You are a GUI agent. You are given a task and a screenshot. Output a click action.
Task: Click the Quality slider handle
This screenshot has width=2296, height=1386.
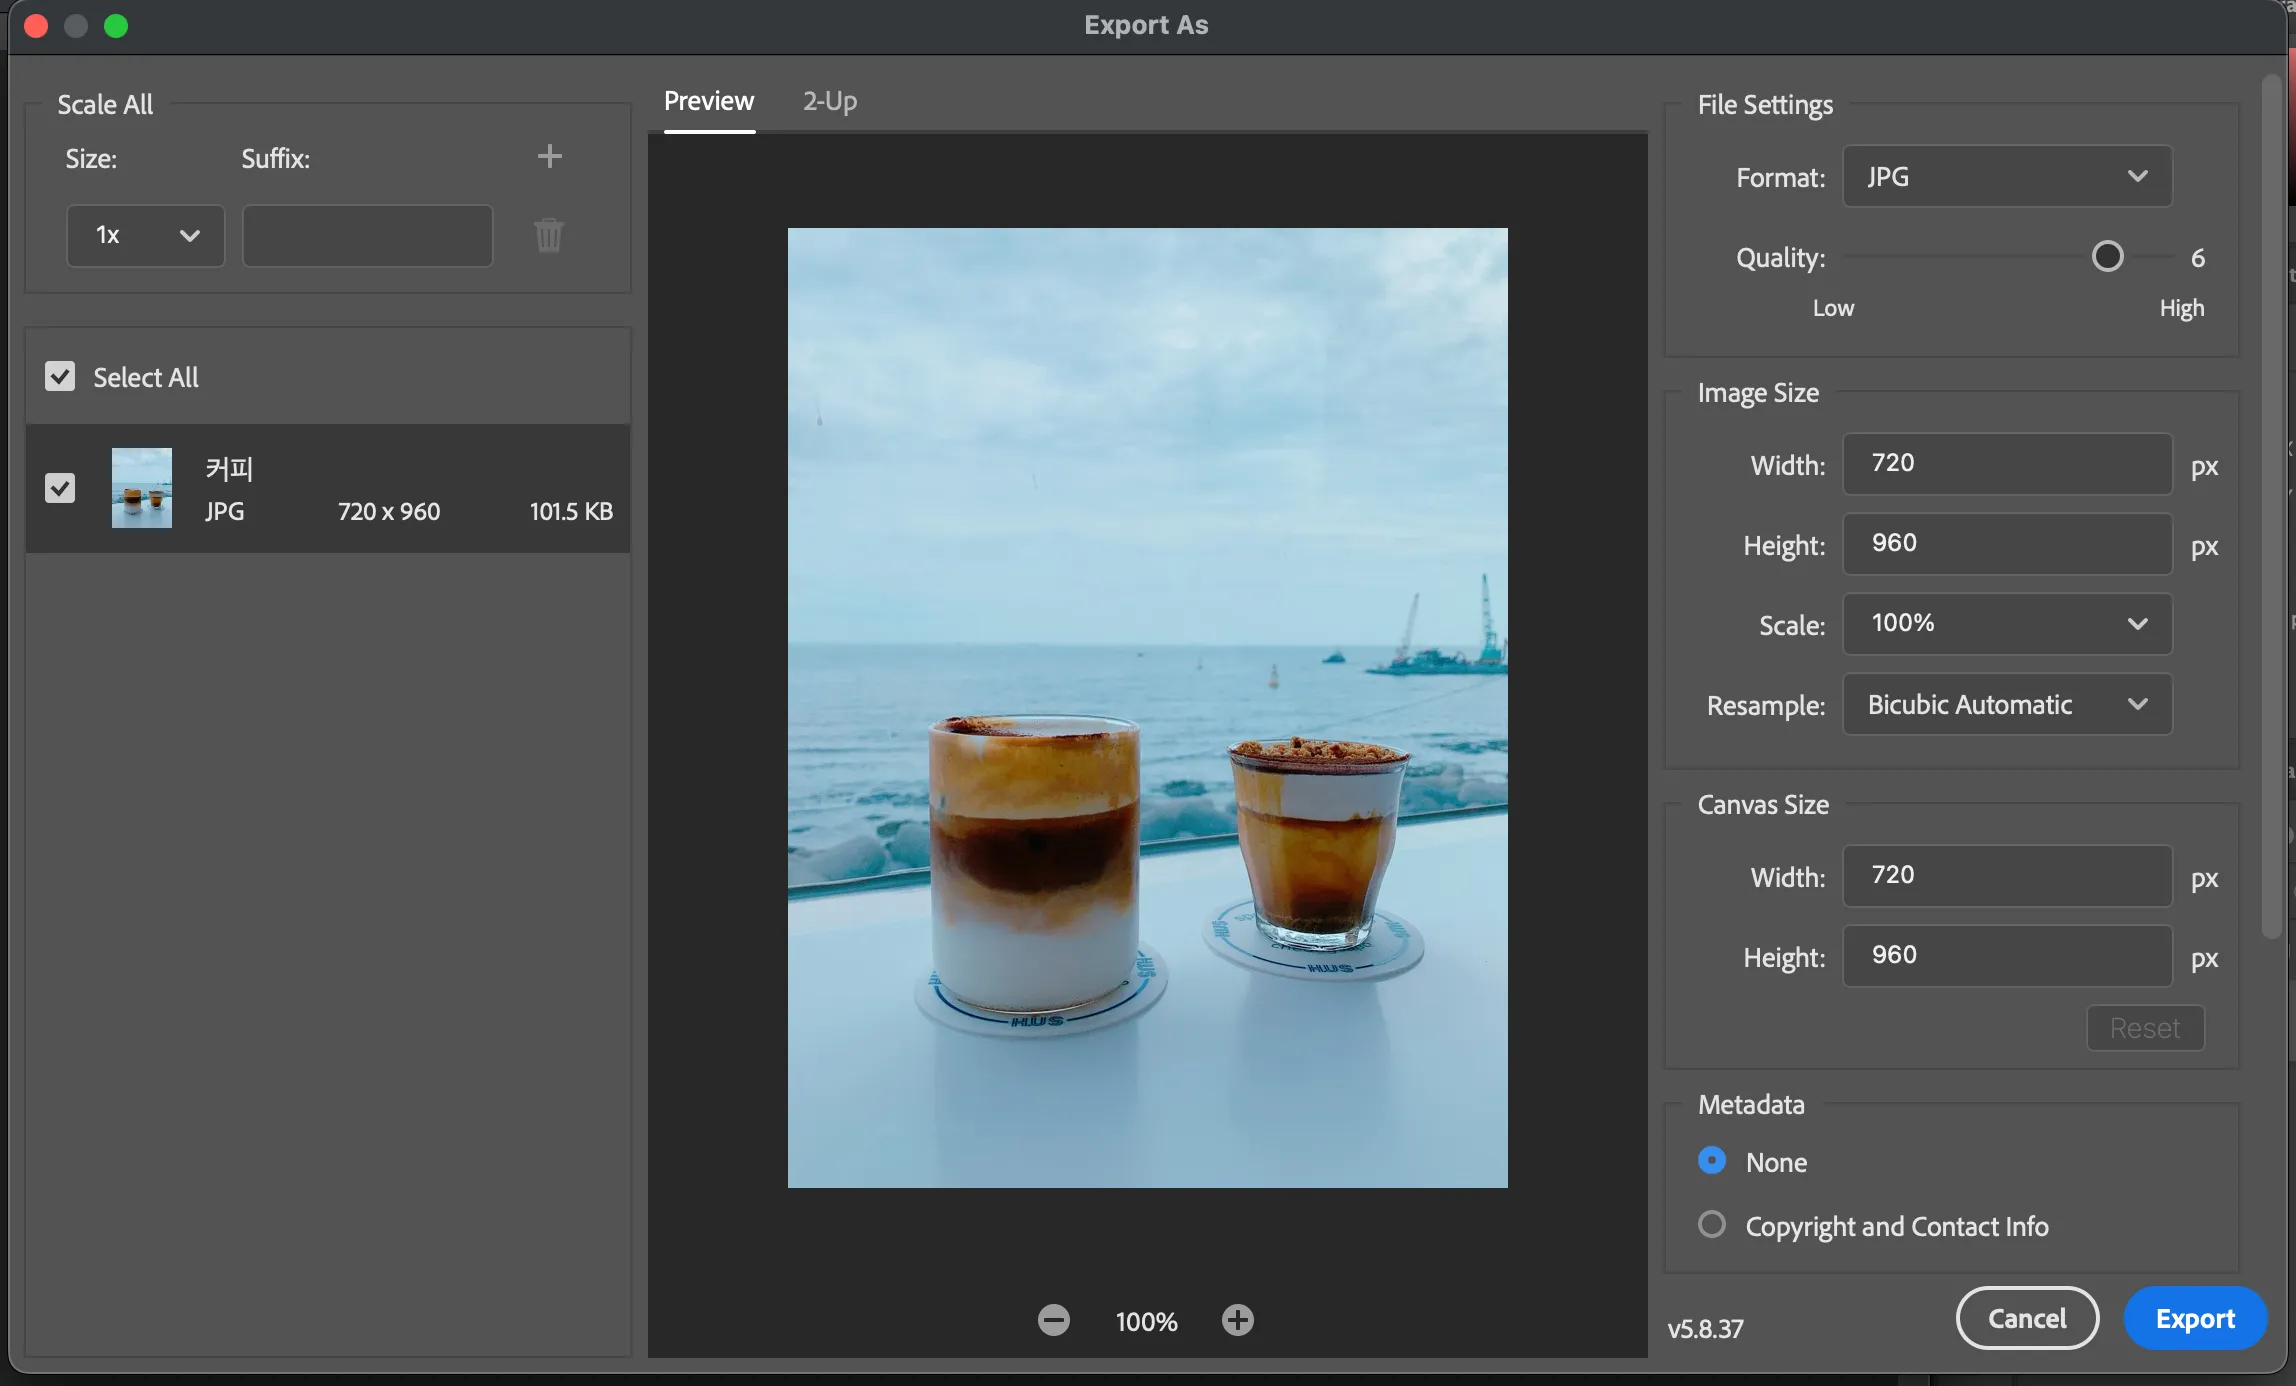2107,257
